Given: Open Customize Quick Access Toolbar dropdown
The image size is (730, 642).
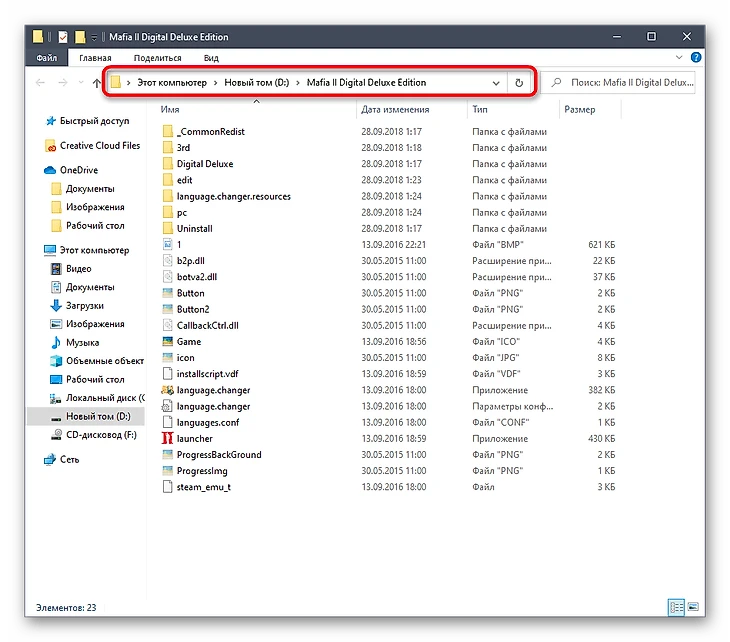Looking at the screenshot, I should point(94,38).
